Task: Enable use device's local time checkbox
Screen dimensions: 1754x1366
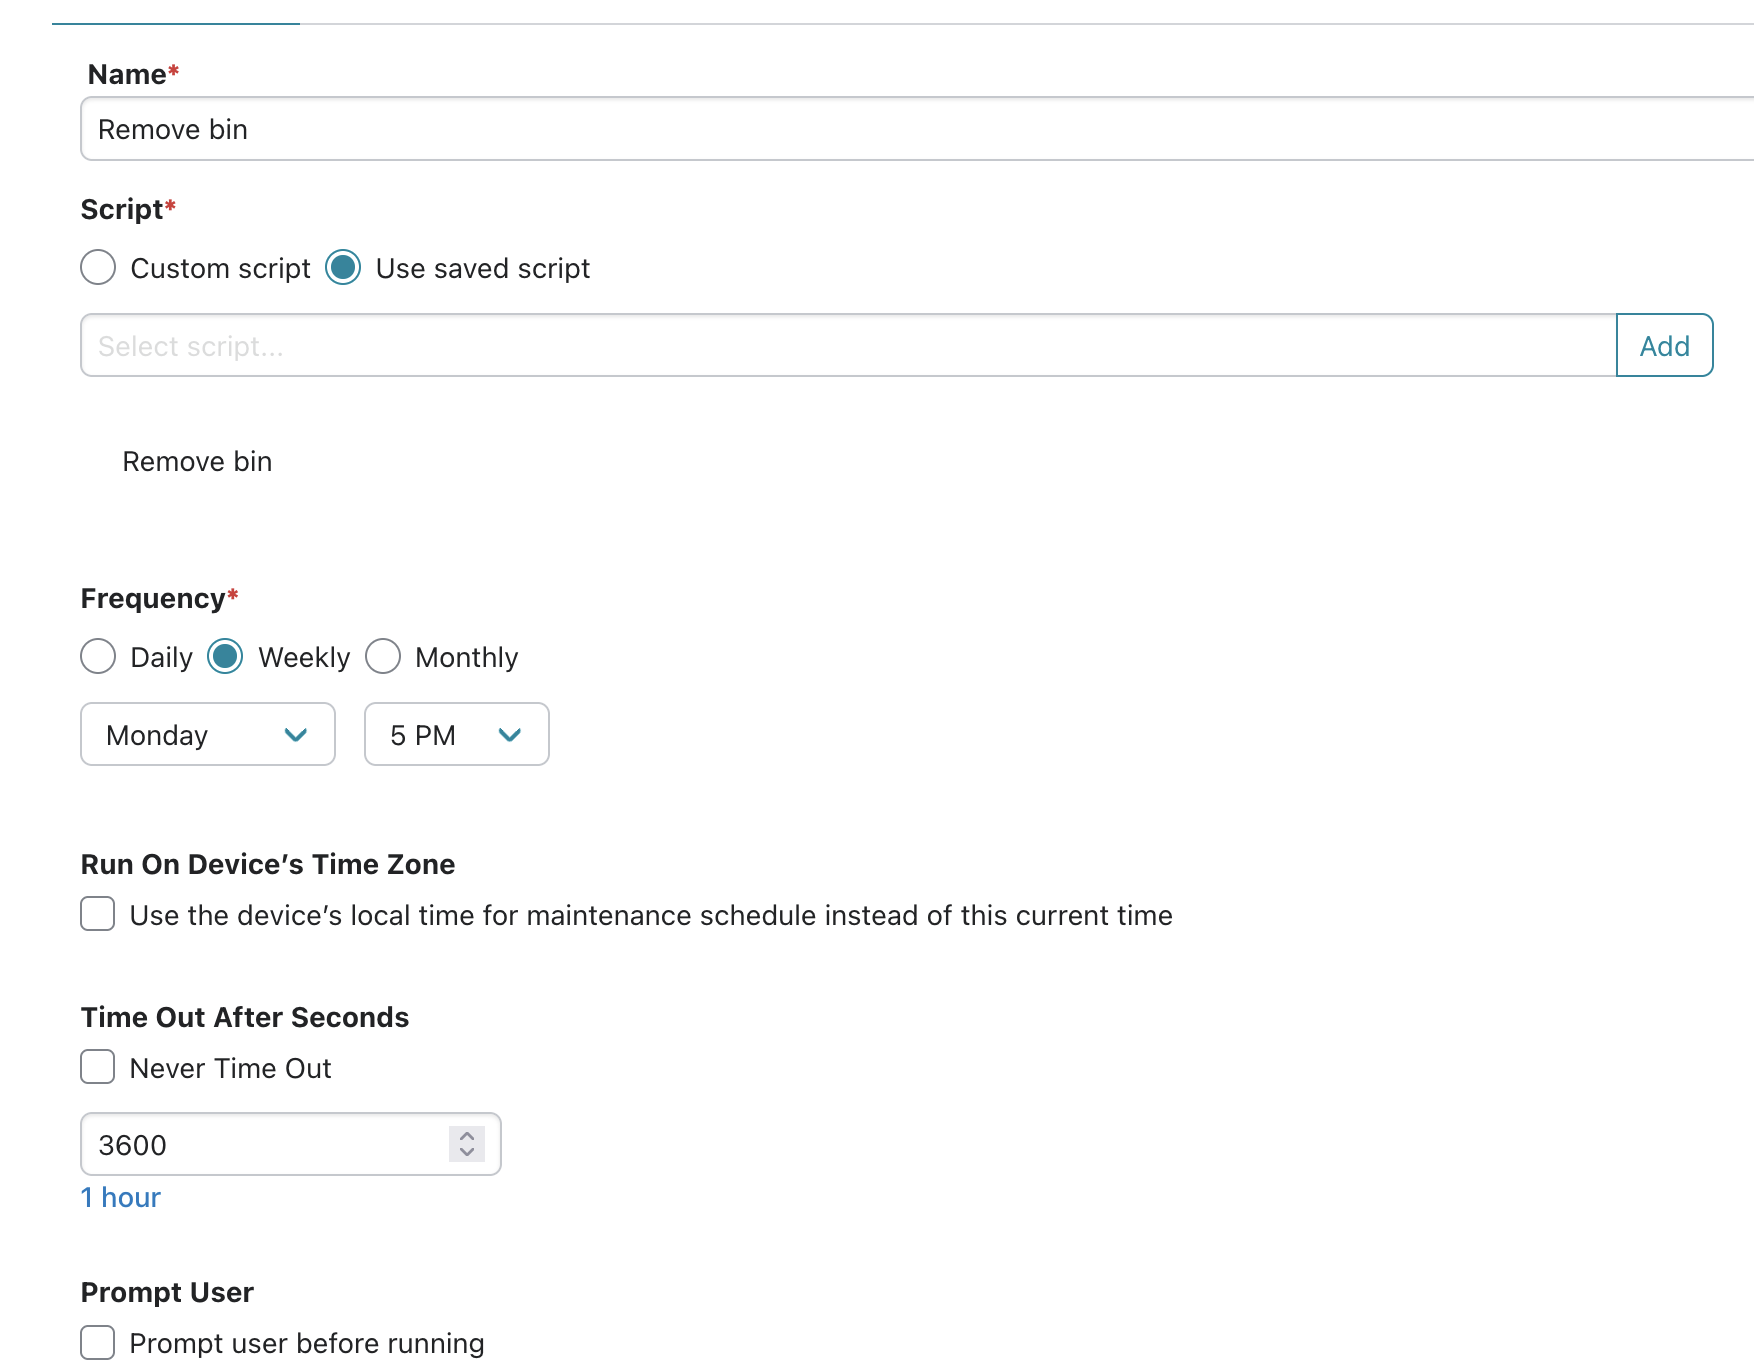Action: (x=98, y=914)
